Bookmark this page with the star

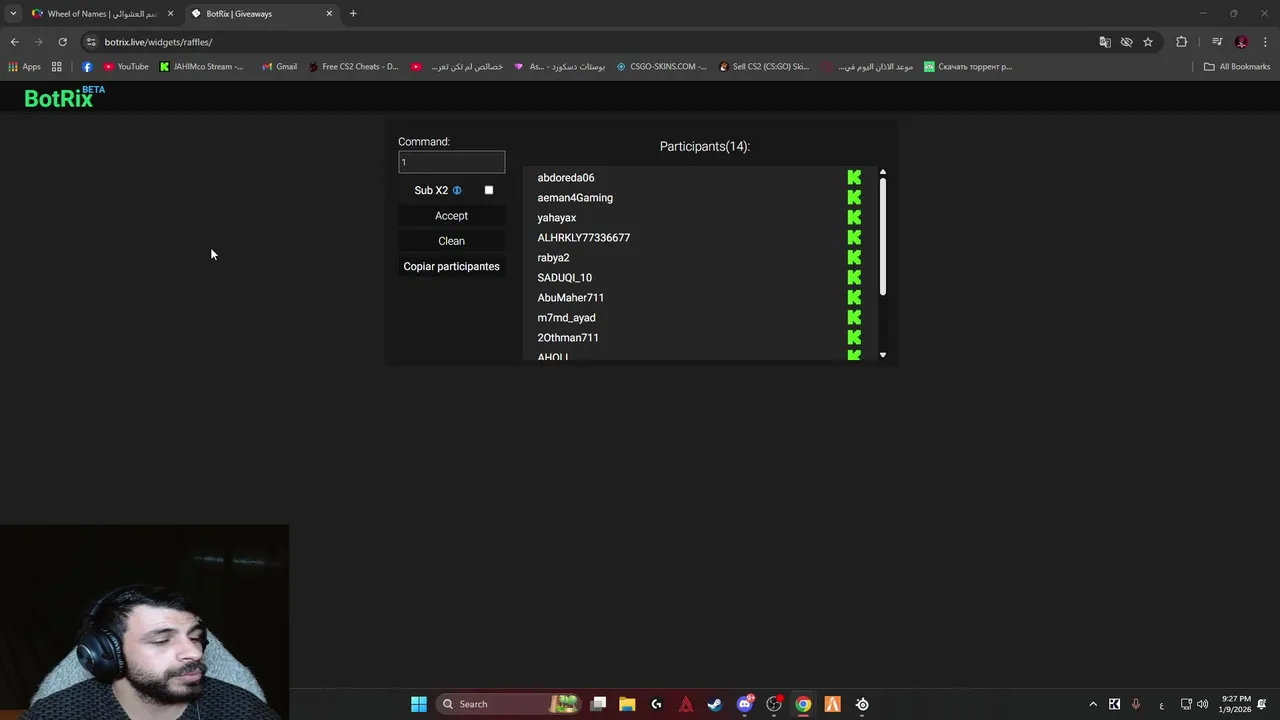pyautogui.click(x=1148, y=42)
